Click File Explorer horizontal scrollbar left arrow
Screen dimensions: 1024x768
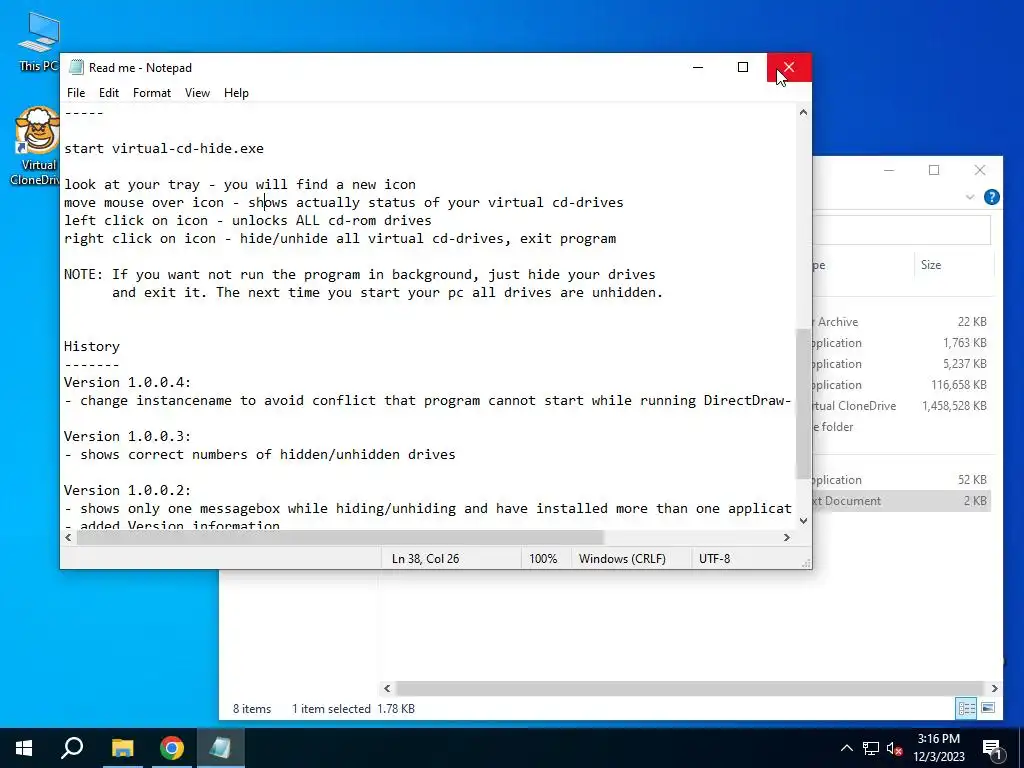(387, 688)
